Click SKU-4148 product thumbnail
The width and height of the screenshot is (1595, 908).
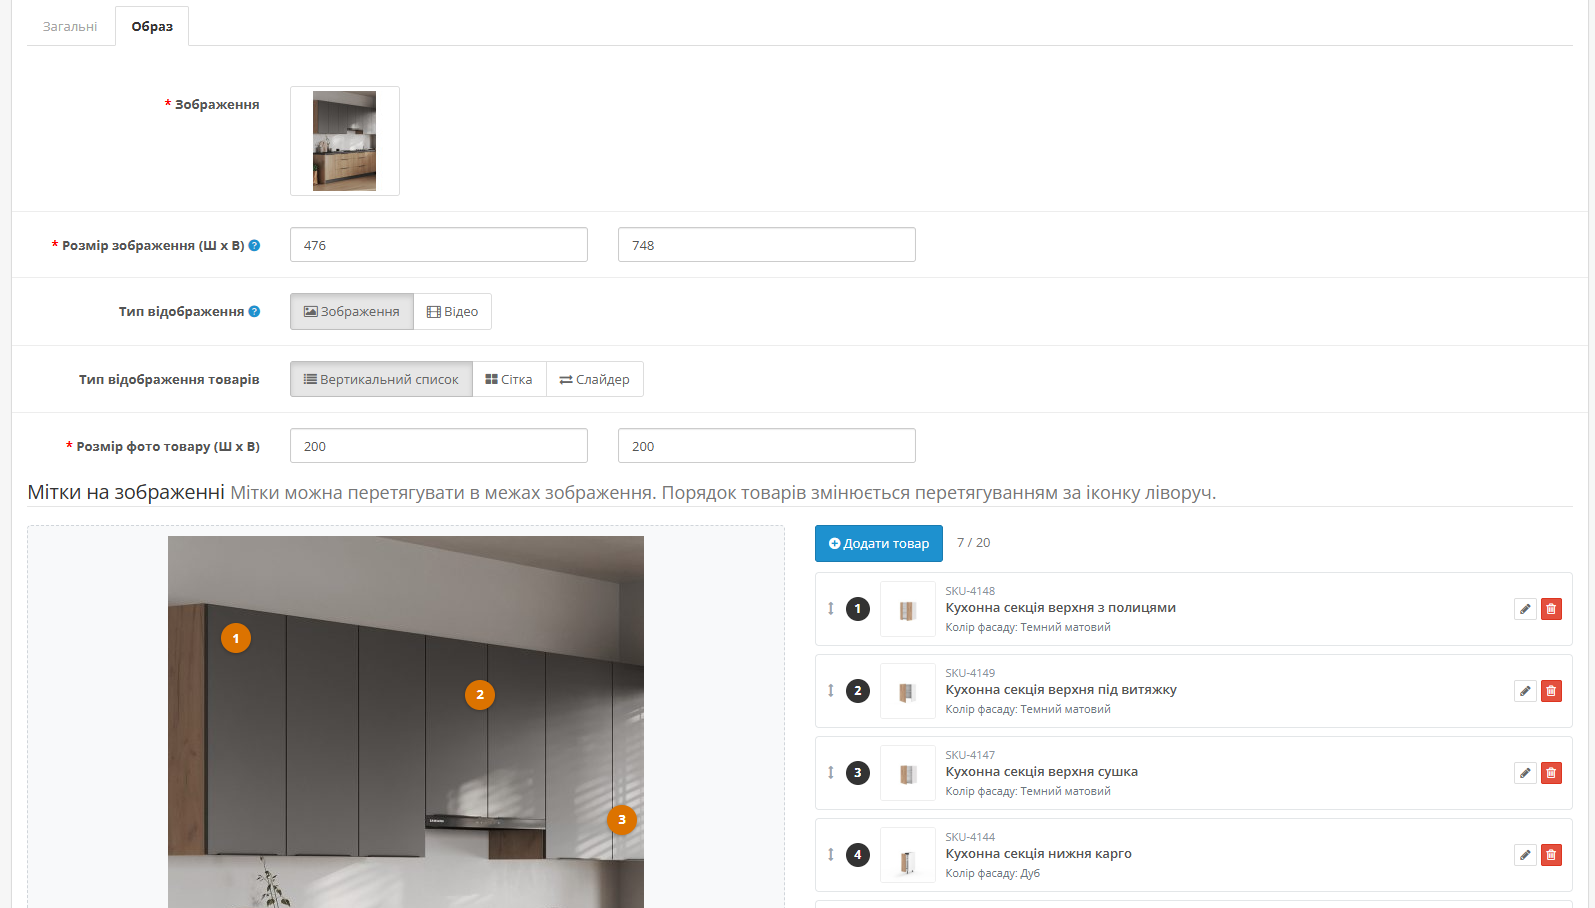point(908,609)
